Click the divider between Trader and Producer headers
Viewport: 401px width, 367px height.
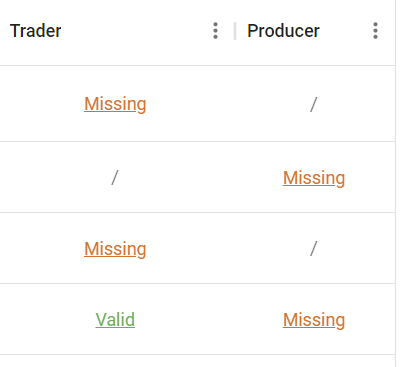[235, 31]
